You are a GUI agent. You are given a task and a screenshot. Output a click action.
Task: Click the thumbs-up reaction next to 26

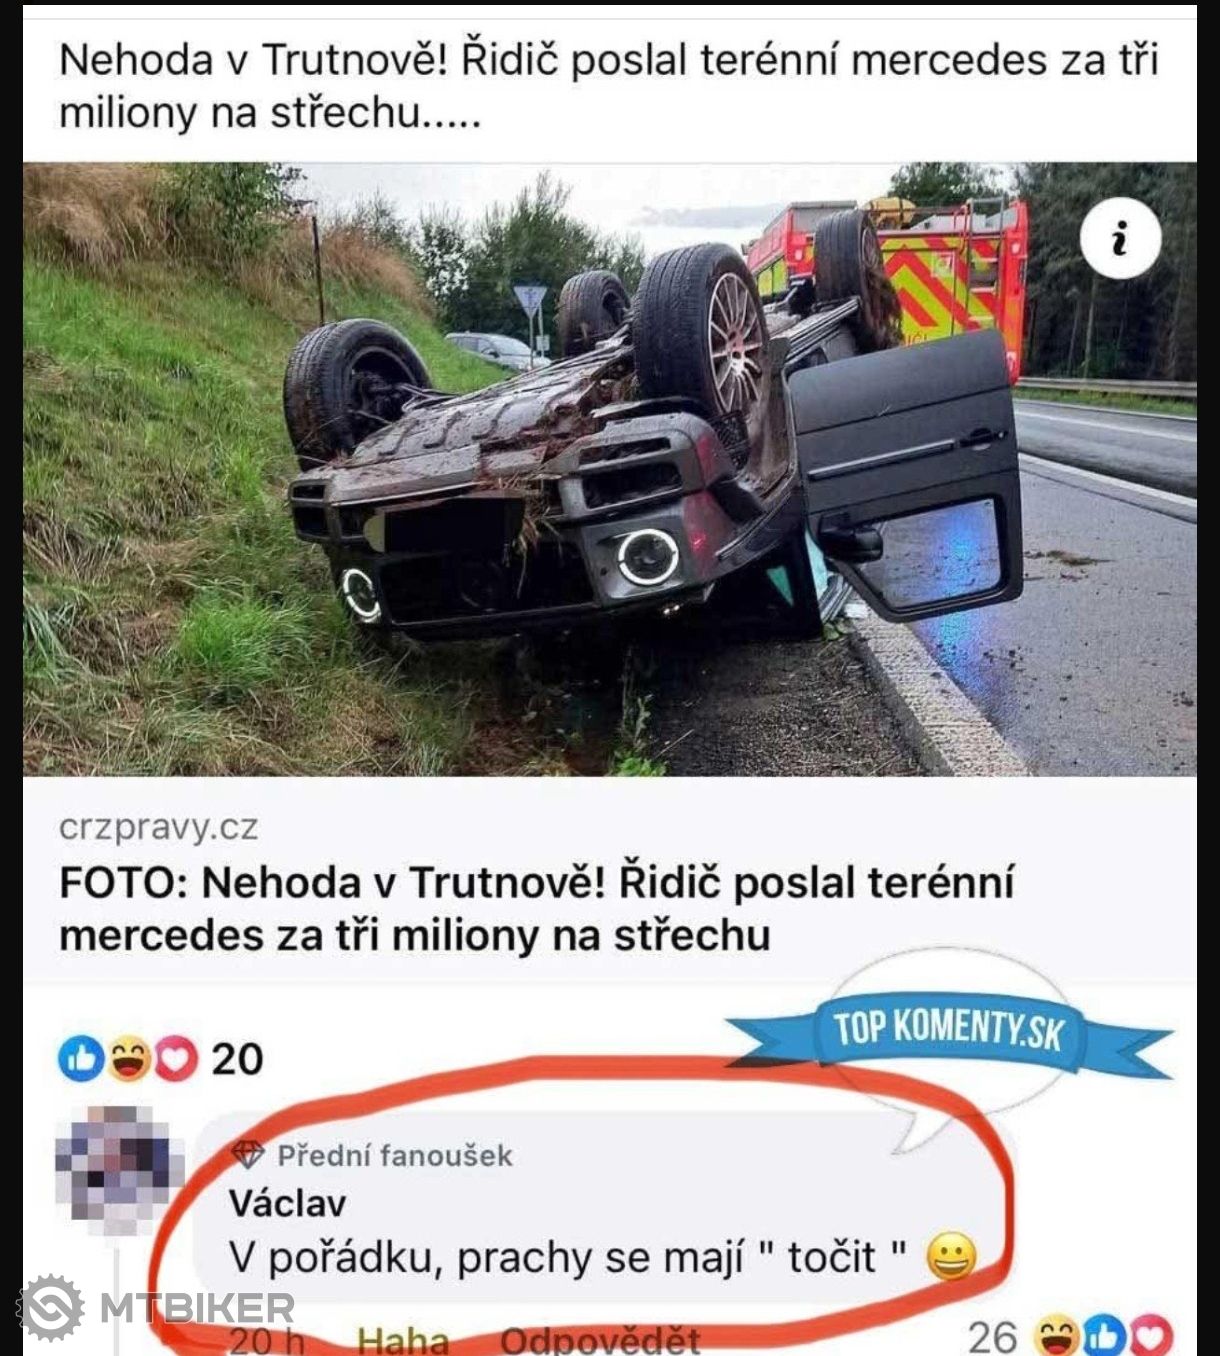(x=1105, y=1336)
